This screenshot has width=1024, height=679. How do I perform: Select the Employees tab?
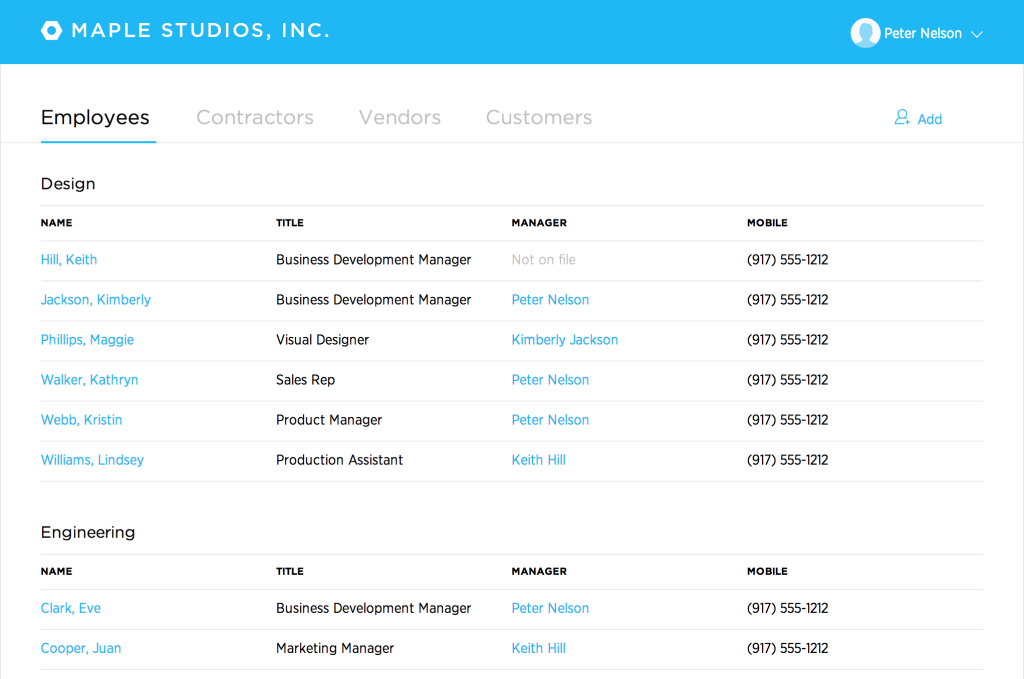click(x=96, y=117)
